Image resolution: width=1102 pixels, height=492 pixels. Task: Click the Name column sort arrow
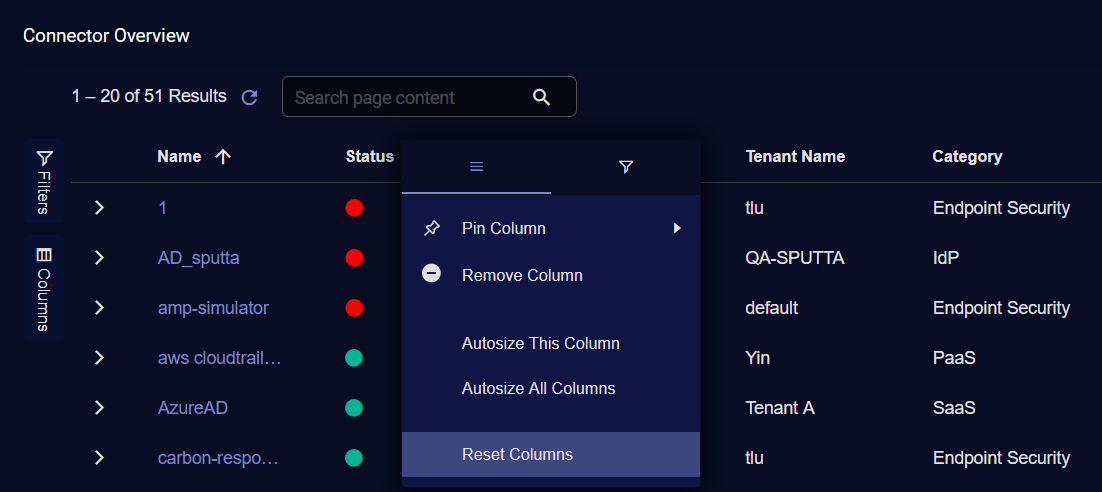(223, 156)
